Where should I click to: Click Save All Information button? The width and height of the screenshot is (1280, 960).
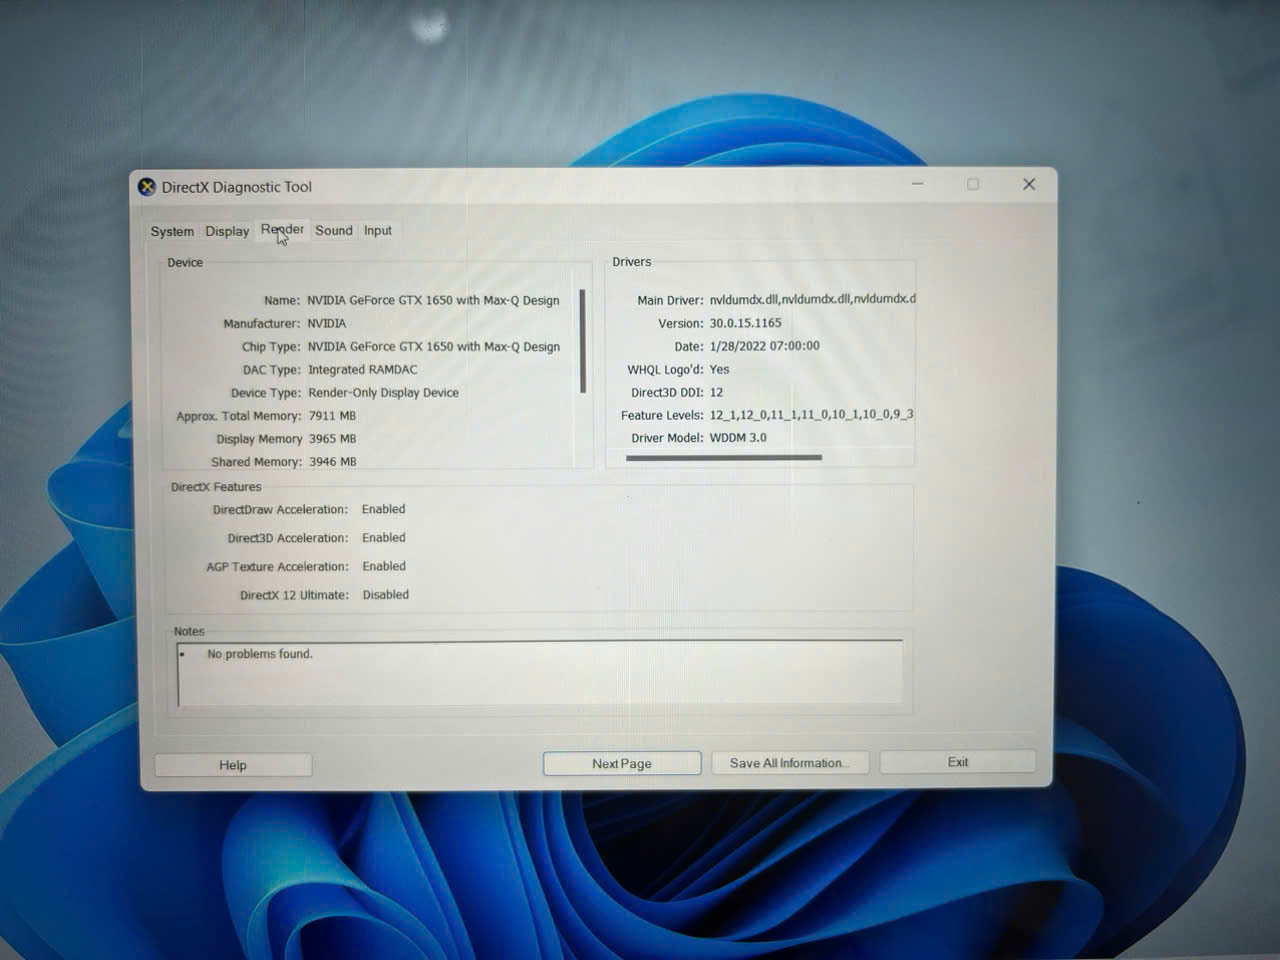pos(790,763)
